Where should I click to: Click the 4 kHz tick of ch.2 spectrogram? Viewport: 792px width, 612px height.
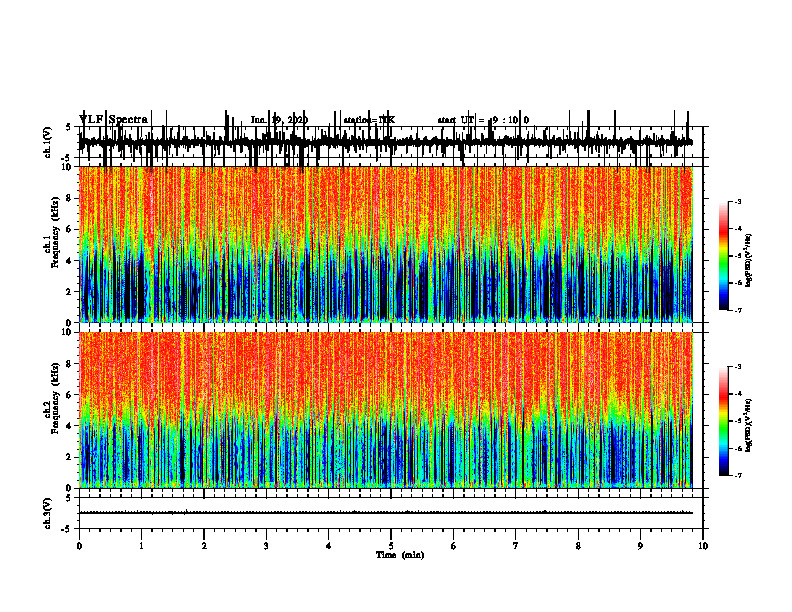(69, 426)
